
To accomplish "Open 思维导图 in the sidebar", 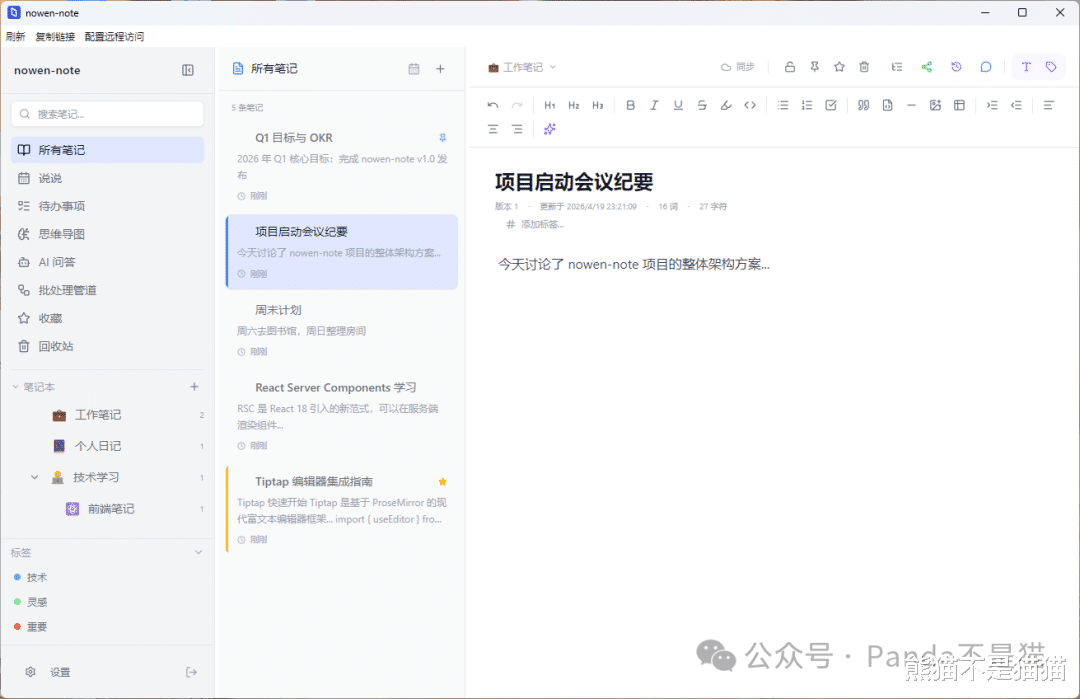I will click(107, 234).
